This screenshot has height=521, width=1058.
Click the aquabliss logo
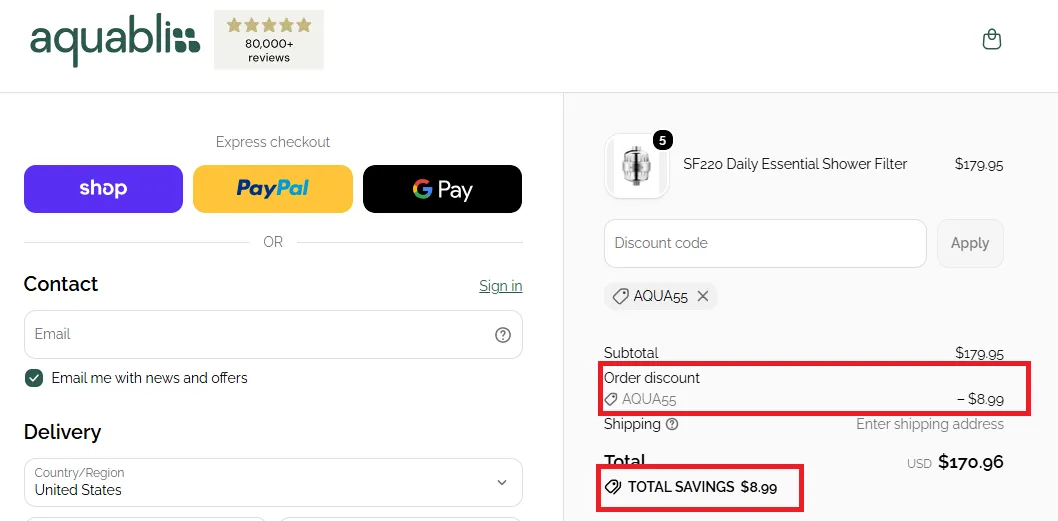tap(115, 39)
